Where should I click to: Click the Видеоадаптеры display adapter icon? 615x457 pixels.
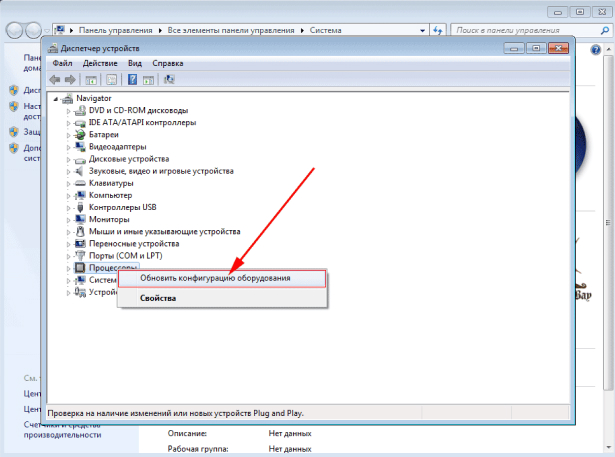click(80, 147)
